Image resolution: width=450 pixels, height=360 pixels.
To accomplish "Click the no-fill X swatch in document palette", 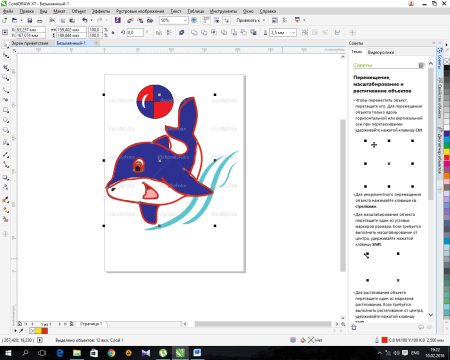I will coord(32,331).
